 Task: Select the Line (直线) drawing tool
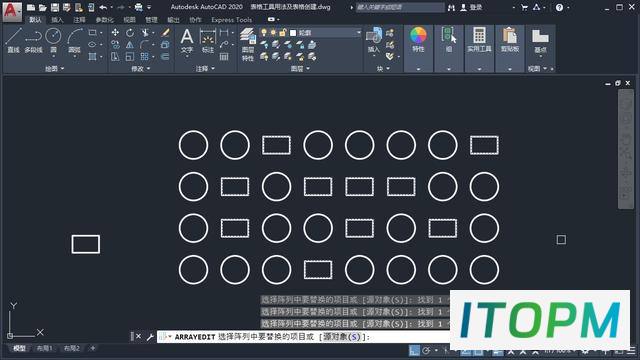(13, 40)
